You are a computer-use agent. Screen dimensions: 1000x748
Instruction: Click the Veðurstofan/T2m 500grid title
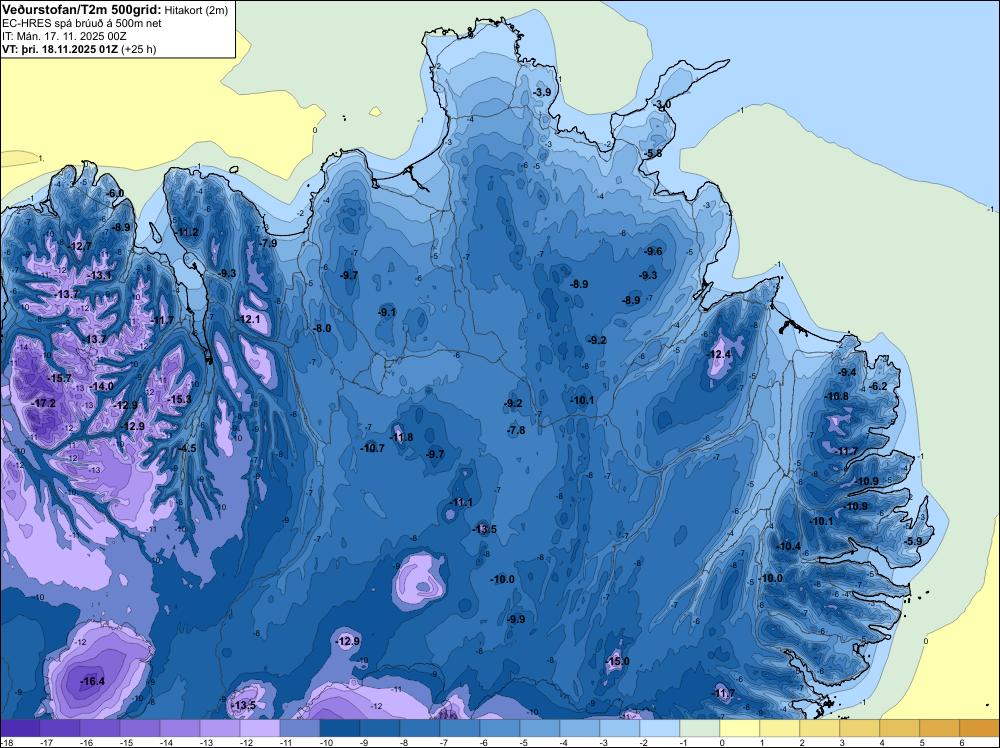point(82,10)
